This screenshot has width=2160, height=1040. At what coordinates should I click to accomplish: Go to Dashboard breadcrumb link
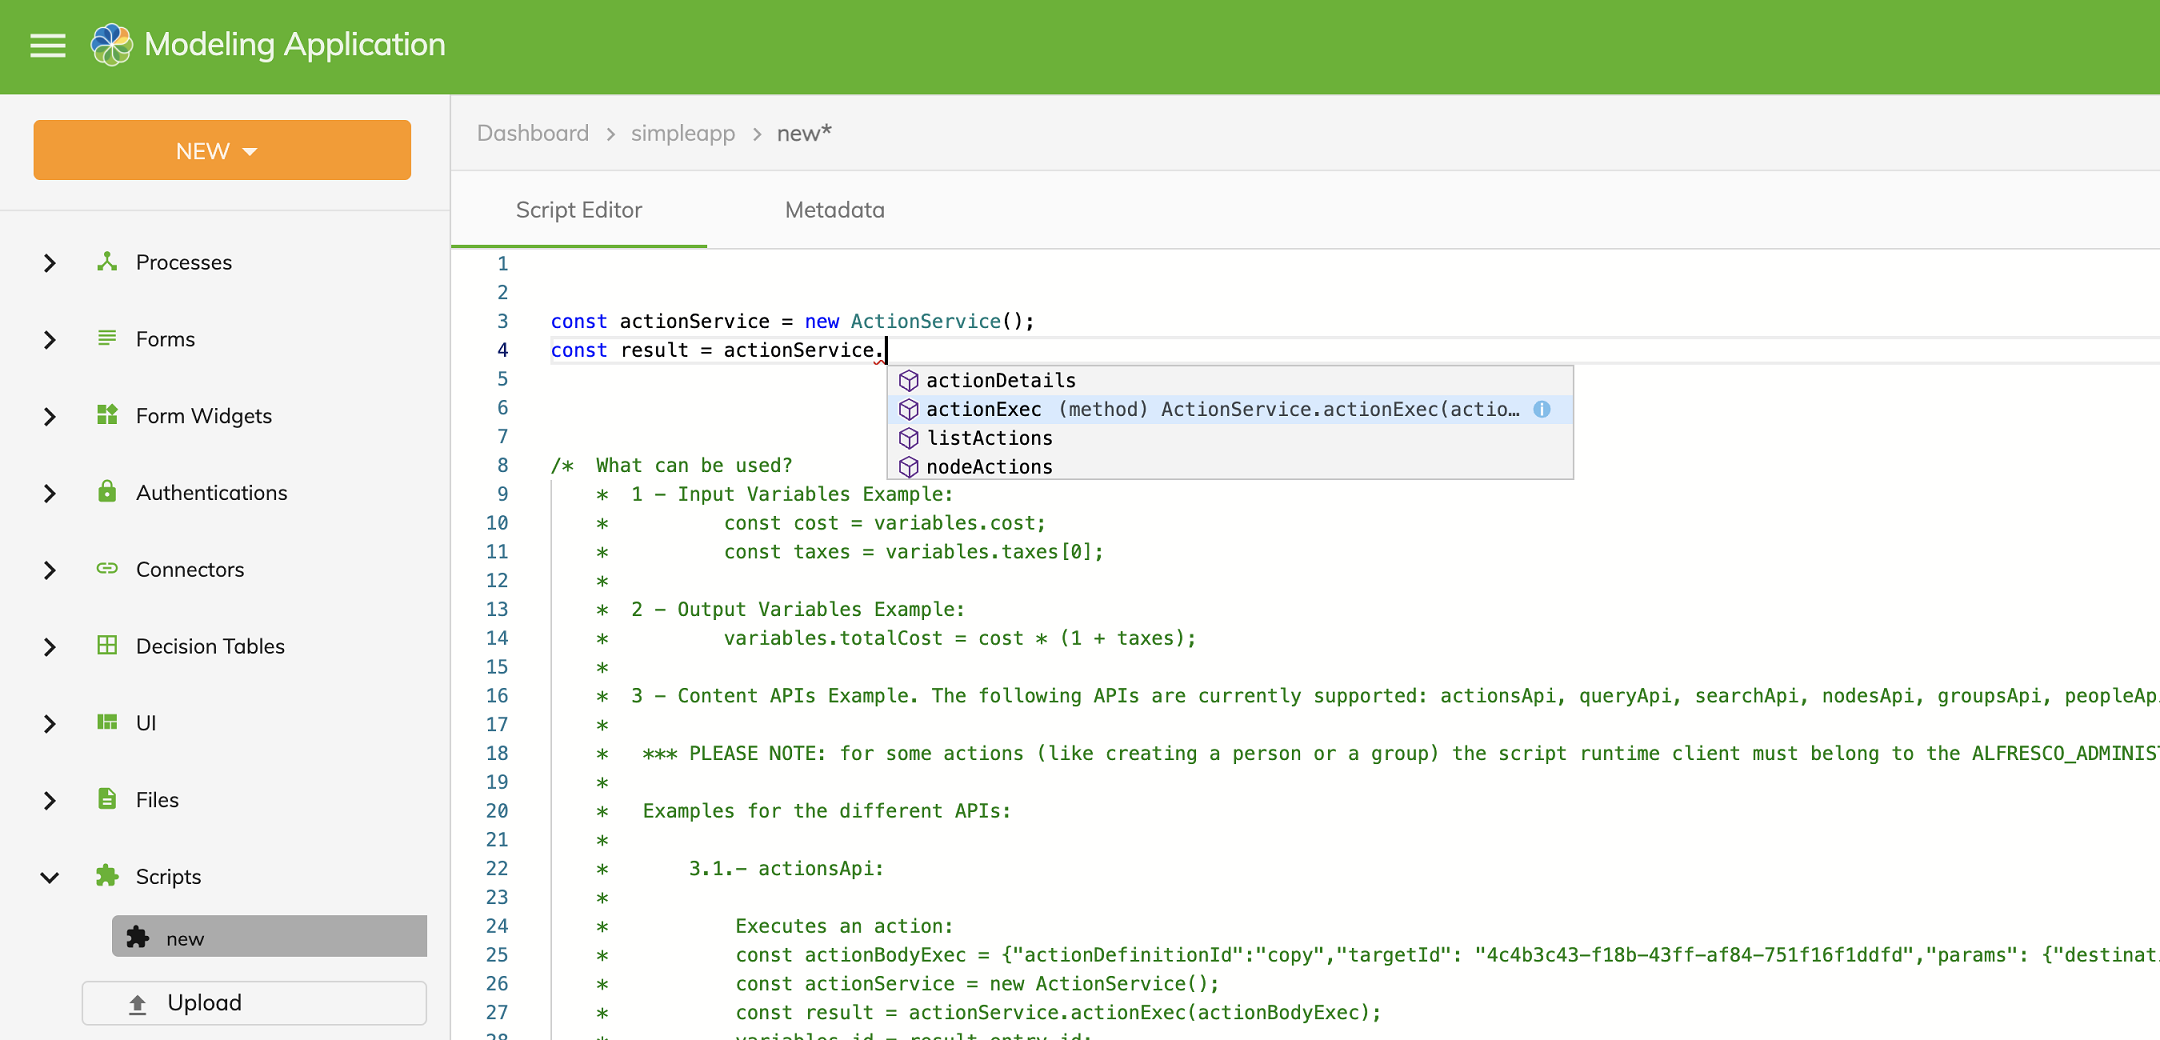tap(532, 133)
